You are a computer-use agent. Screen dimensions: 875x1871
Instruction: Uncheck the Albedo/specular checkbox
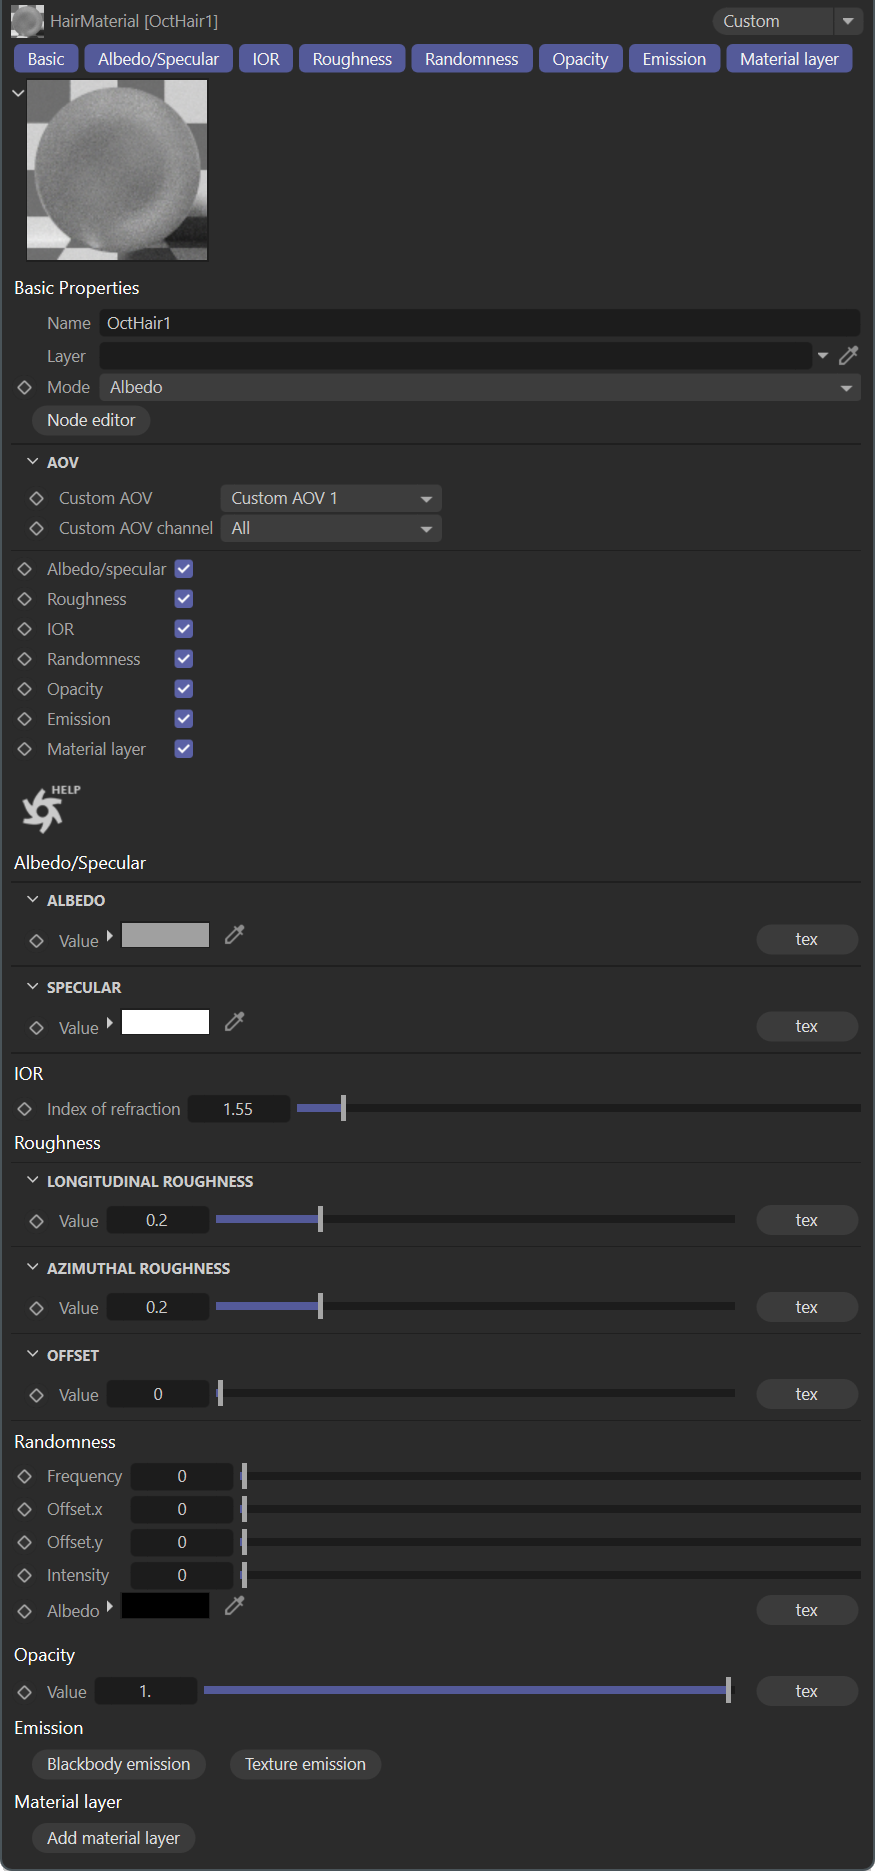click(x=184, y=569)
